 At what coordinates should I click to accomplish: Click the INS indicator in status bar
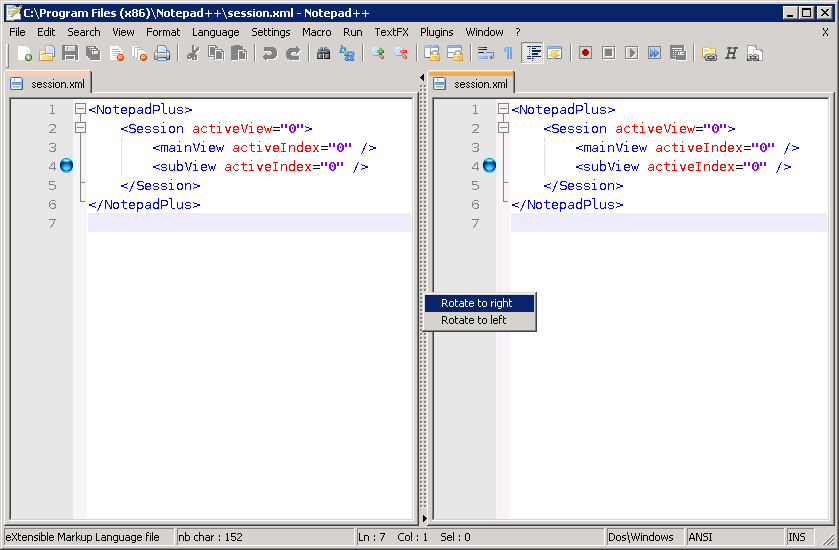[x=797, y=537]
